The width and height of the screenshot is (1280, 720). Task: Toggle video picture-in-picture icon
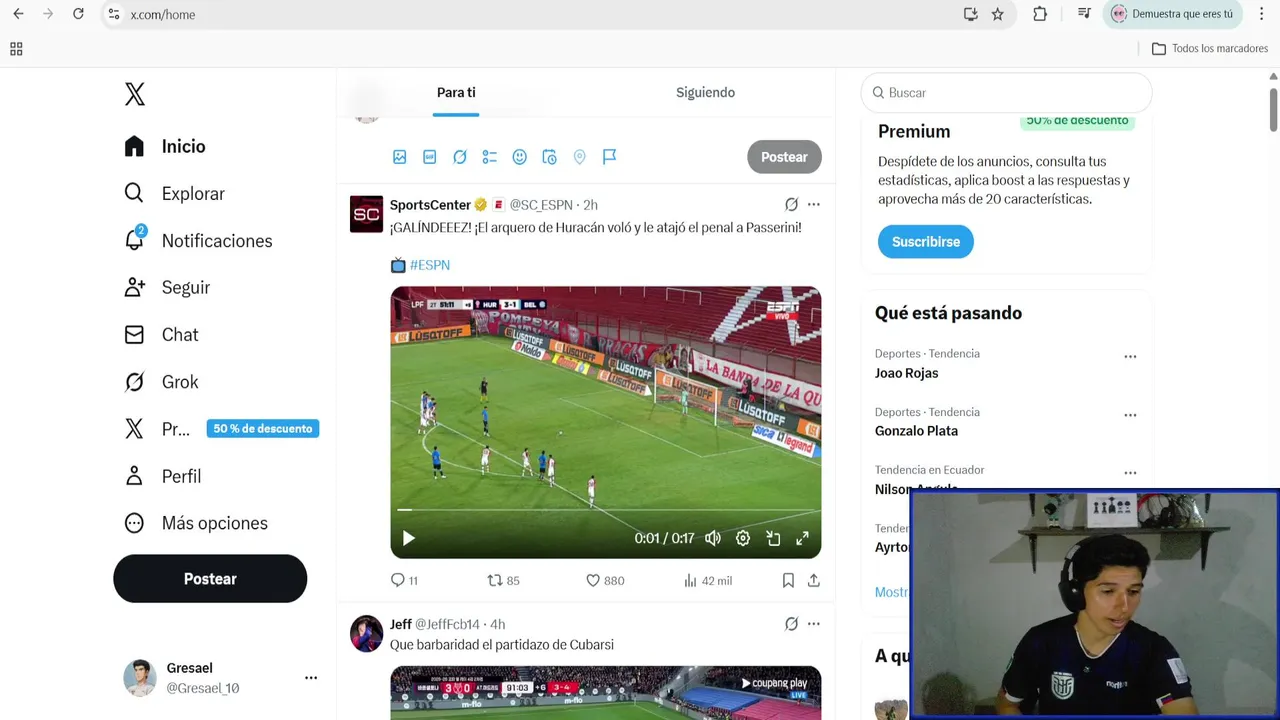(773, 538)
